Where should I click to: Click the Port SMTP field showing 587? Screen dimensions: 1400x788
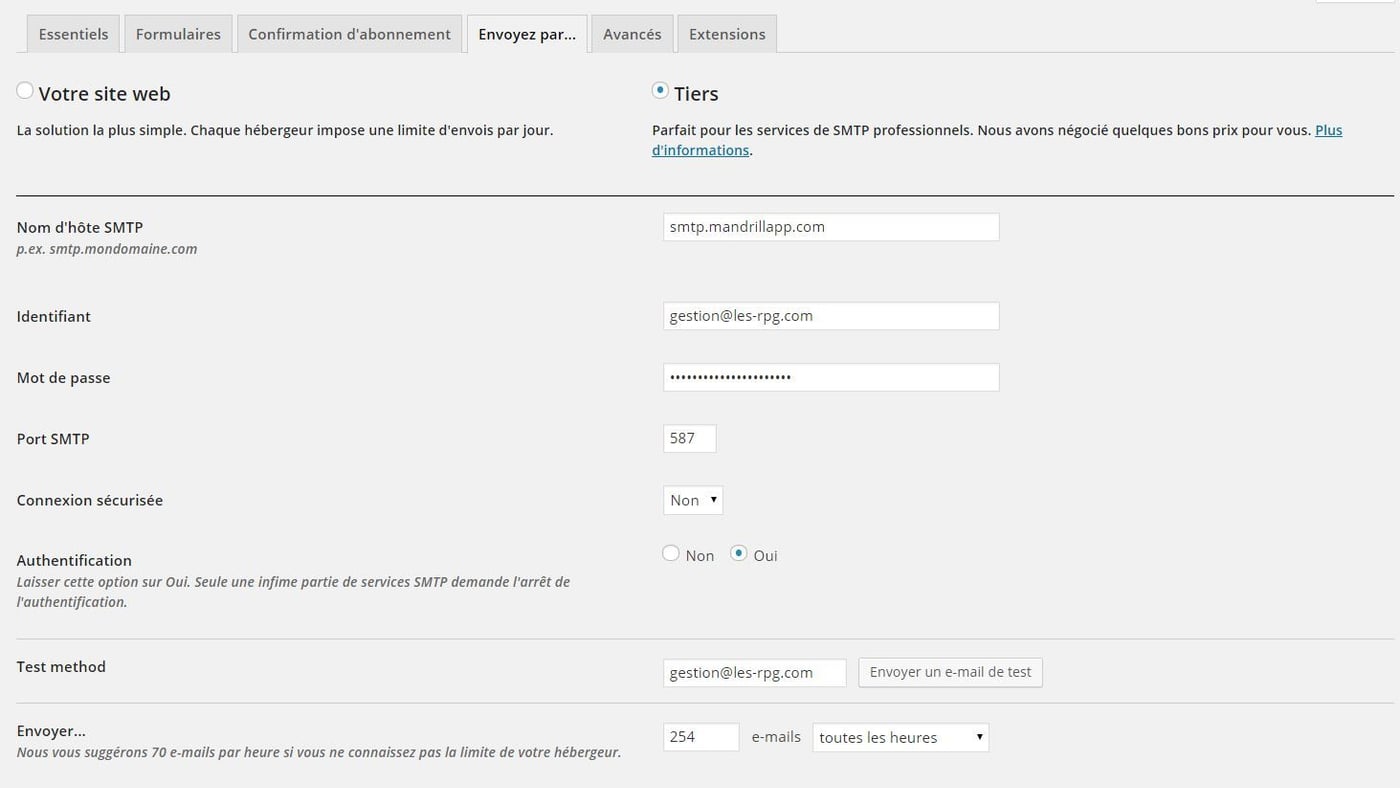[689, 438]
